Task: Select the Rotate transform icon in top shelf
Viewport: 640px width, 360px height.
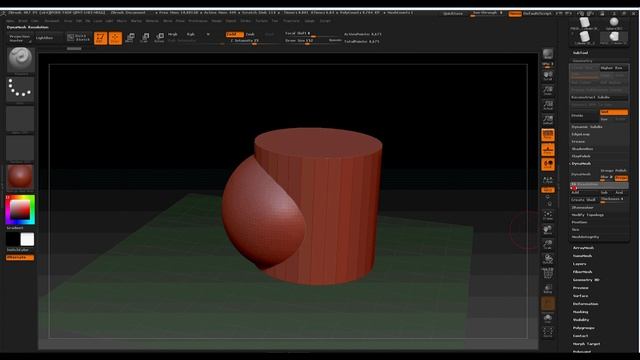Action: (159, 38)
